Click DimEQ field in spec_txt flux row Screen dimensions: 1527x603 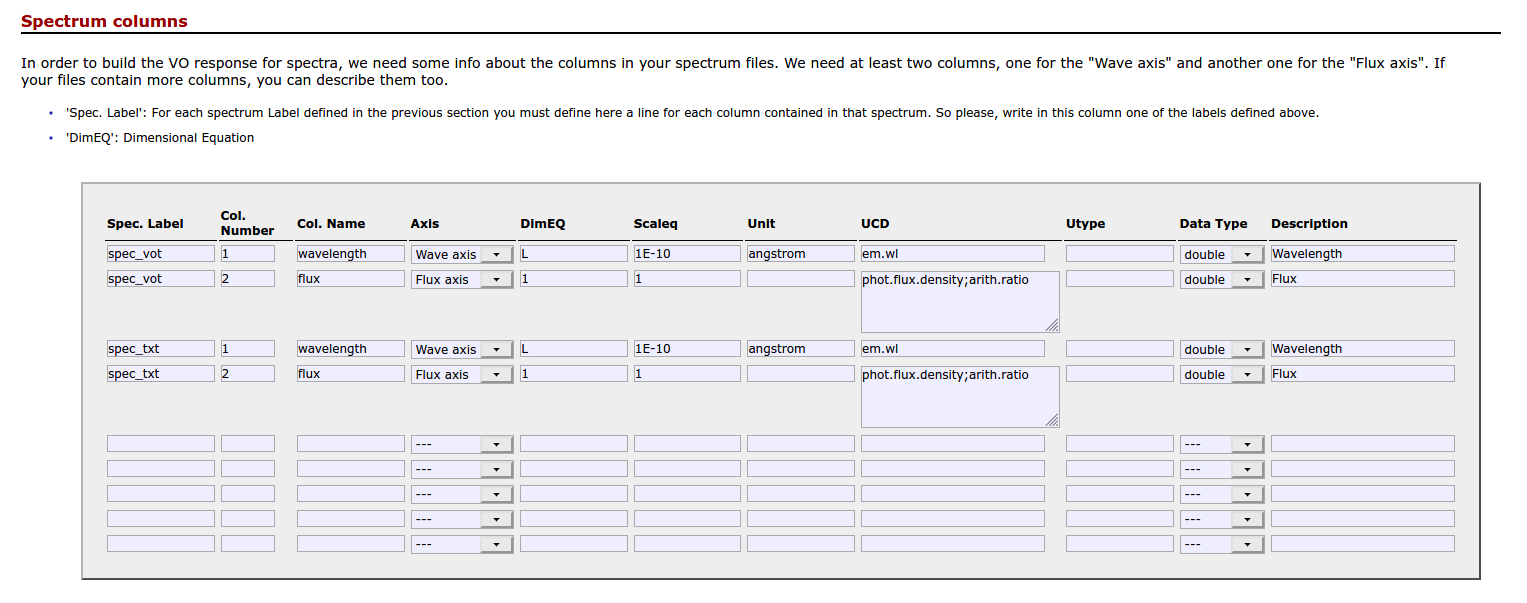[574, 374]
